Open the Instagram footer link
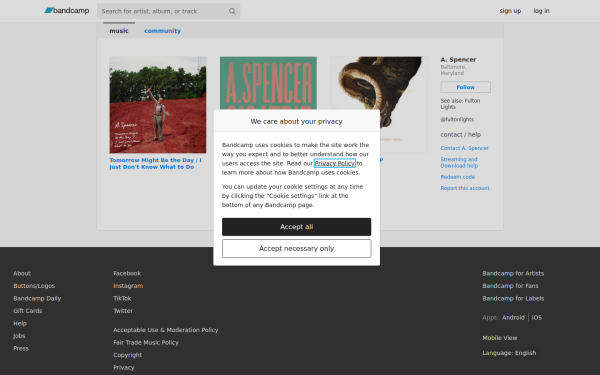This screenshot has height=375, width=600. click(x=128, y=286)
